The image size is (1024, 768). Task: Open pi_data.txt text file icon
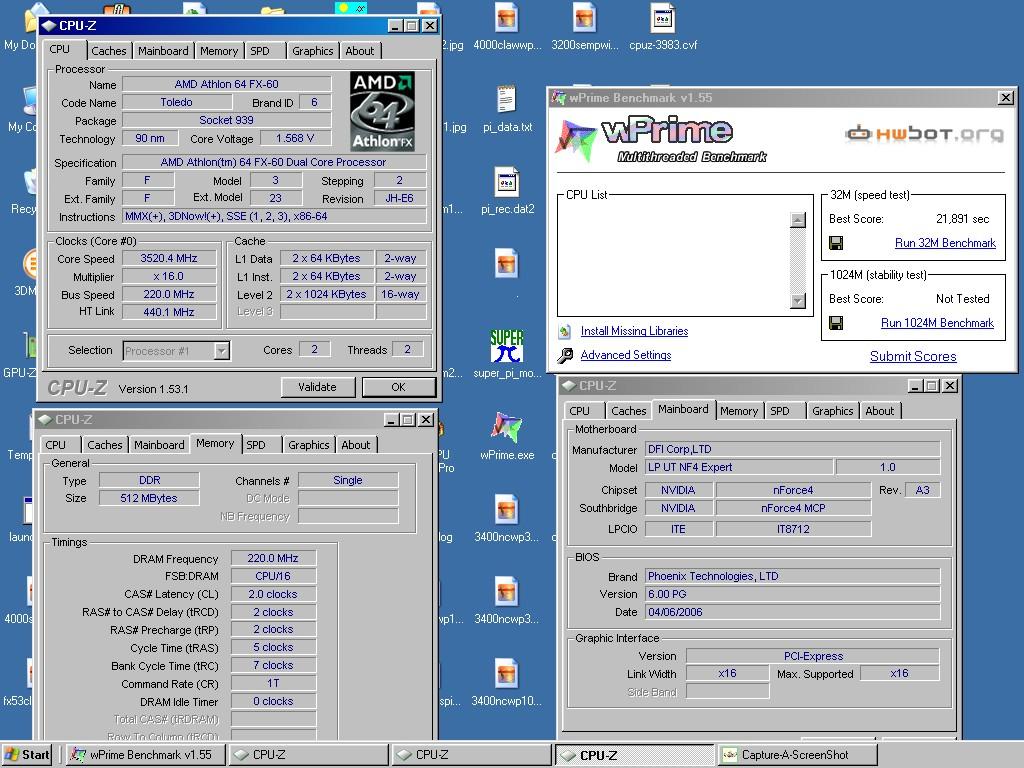[x=506, y=101]
